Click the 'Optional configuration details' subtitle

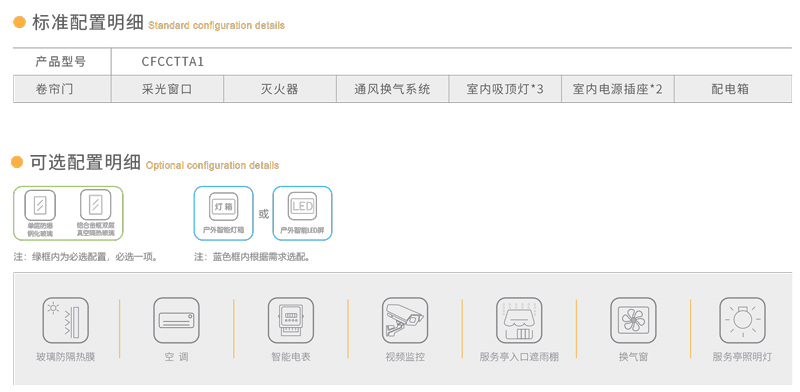click(212, 165)
